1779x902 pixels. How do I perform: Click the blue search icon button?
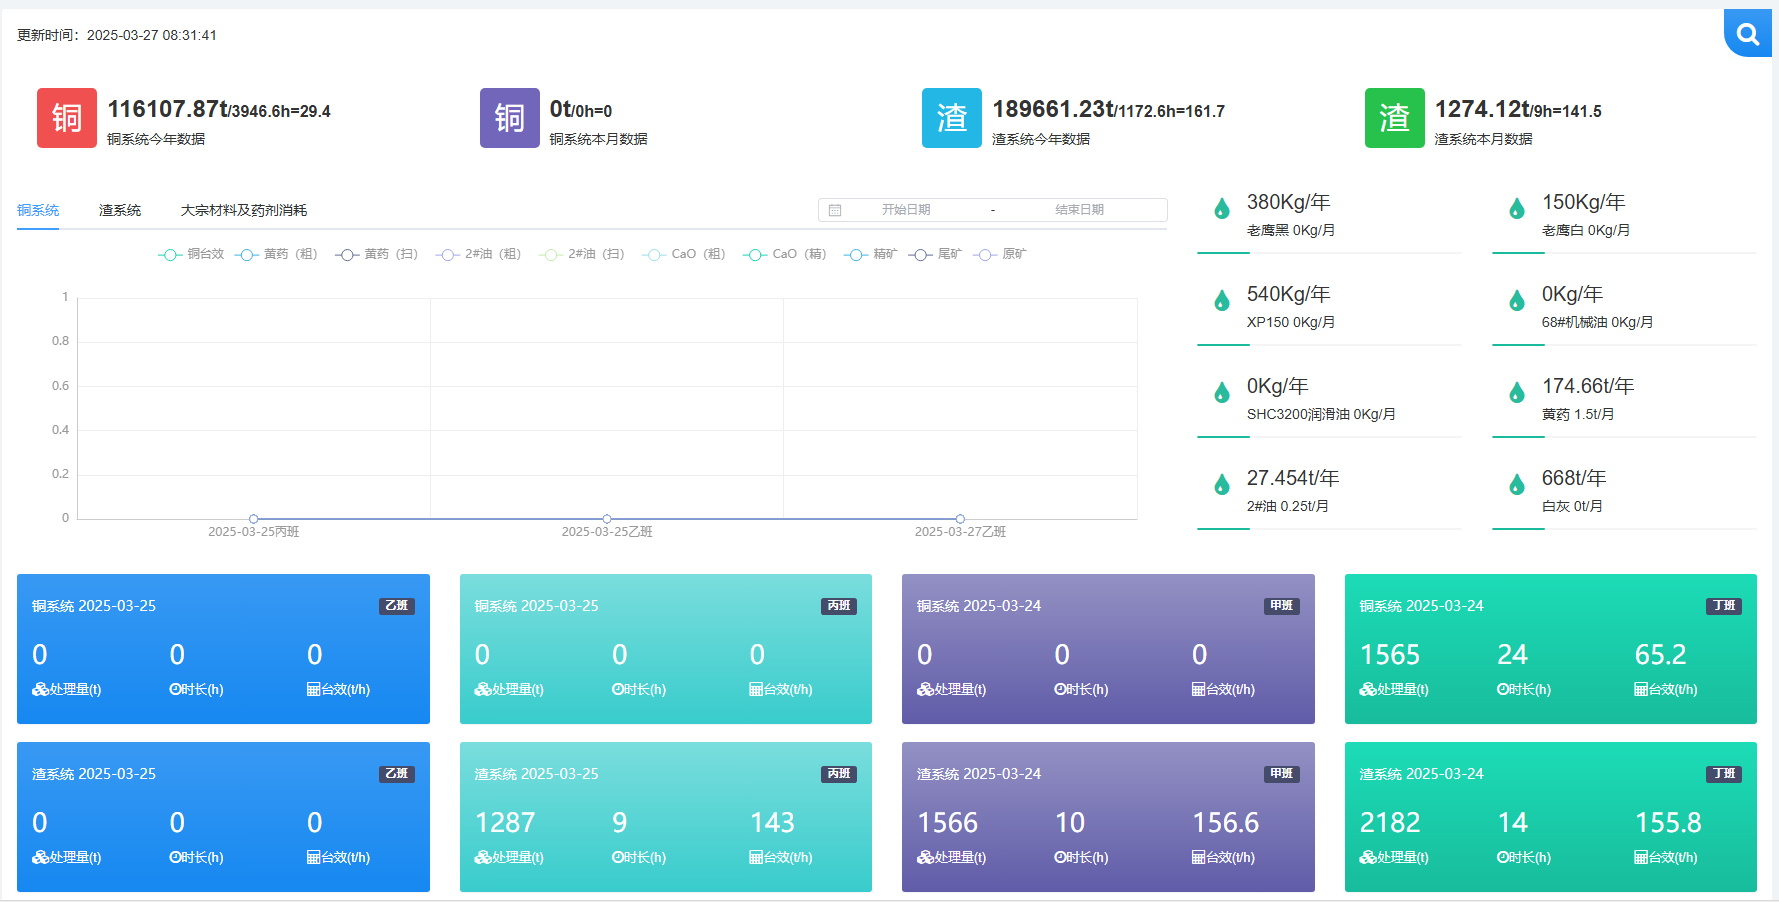[x=1747, y=35]
